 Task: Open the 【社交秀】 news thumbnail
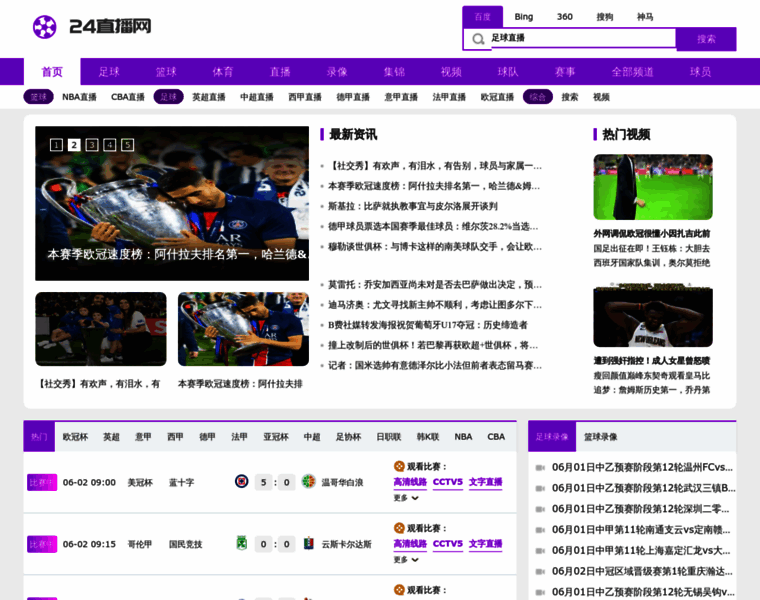(x=101, y=329)
